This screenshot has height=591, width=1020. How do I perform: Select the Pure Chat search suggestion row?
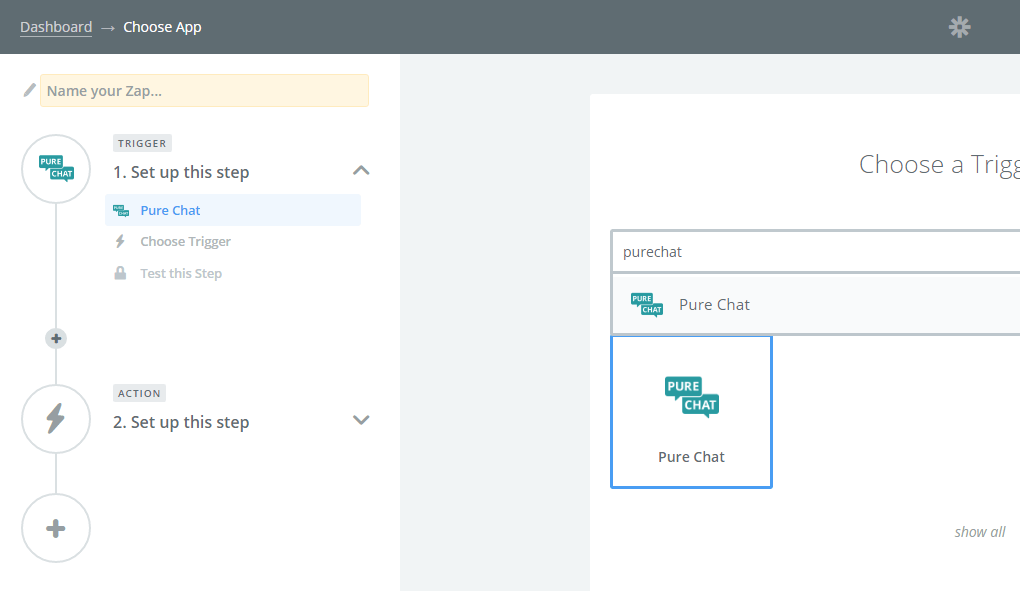[x=816, y=304]
